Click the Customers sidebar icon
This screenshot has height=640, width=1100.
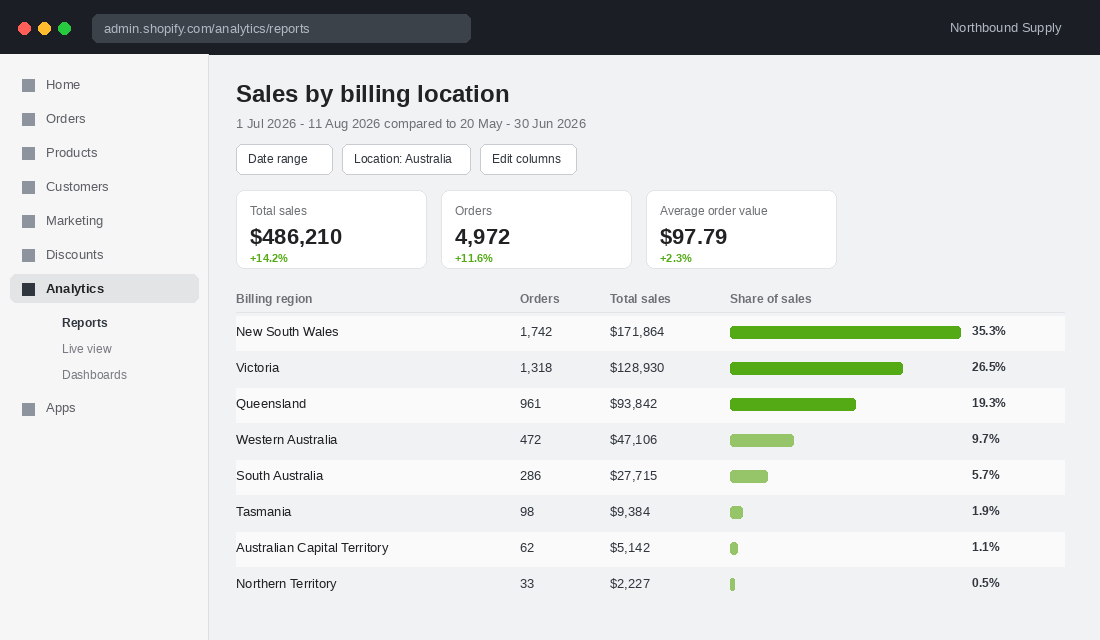click(x=28, y=187)
